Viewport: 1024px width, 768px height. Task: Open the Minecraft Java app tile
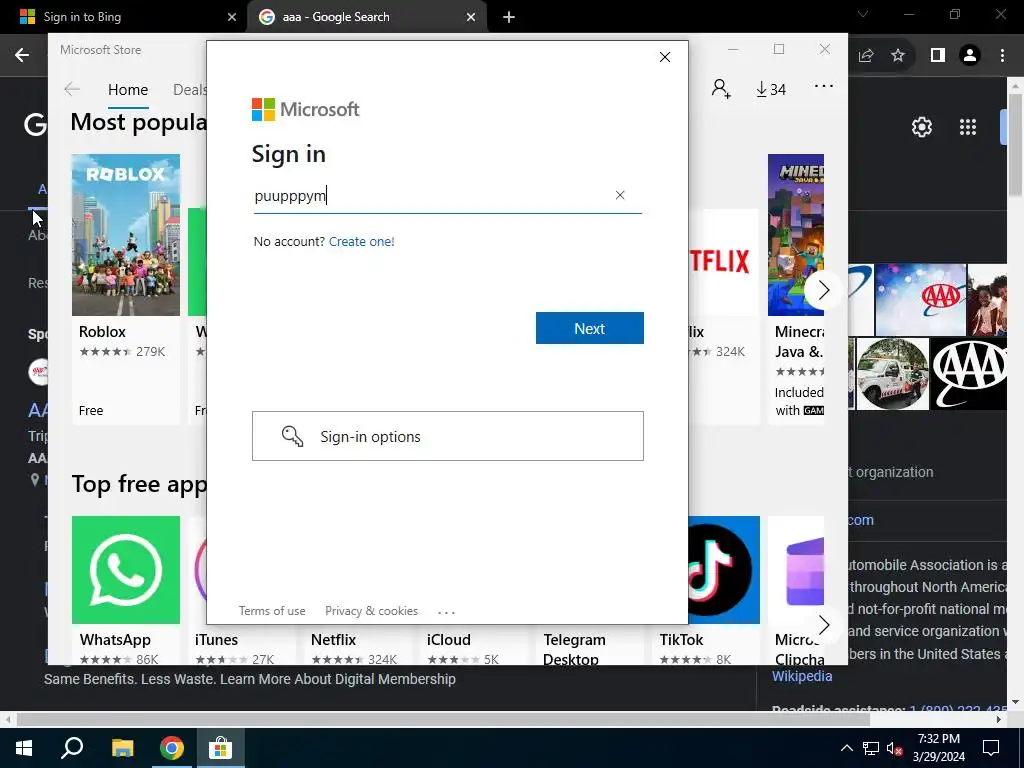(x=796, y=289)
